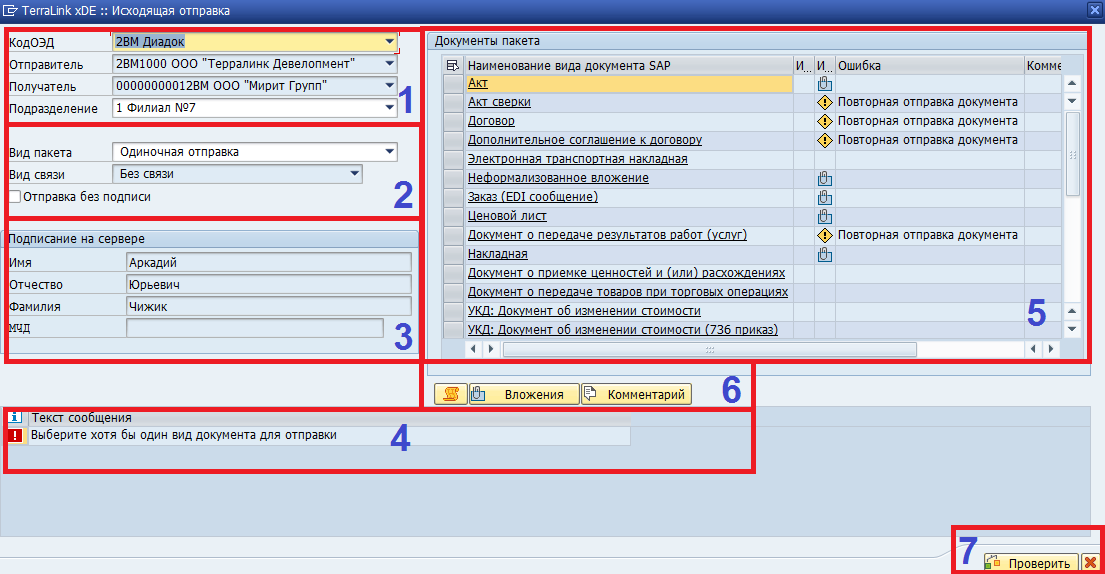Select the row marker for Заказ (EDI сообщение)
The height and width of the screenshot is (574, 1105).
pyautogui.click(x=454, y=197)
